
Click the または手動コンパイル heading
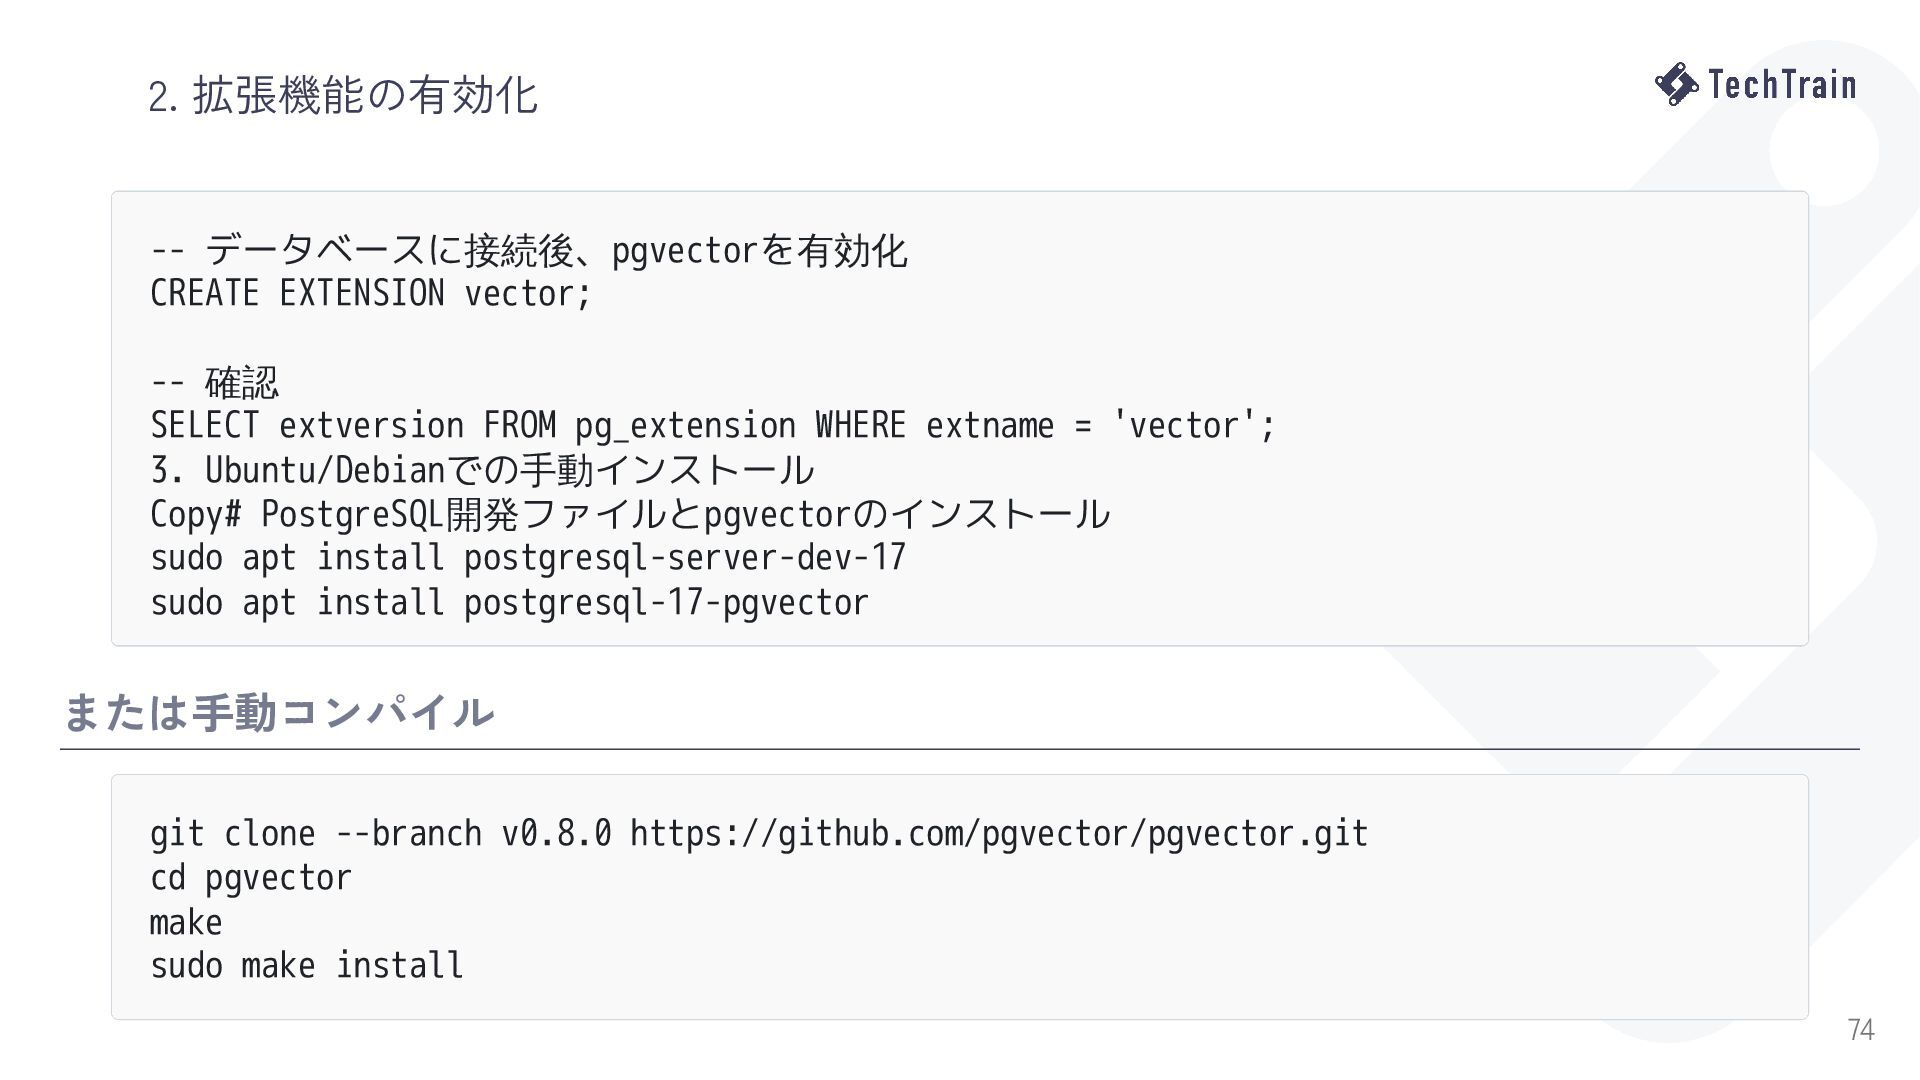278,712
